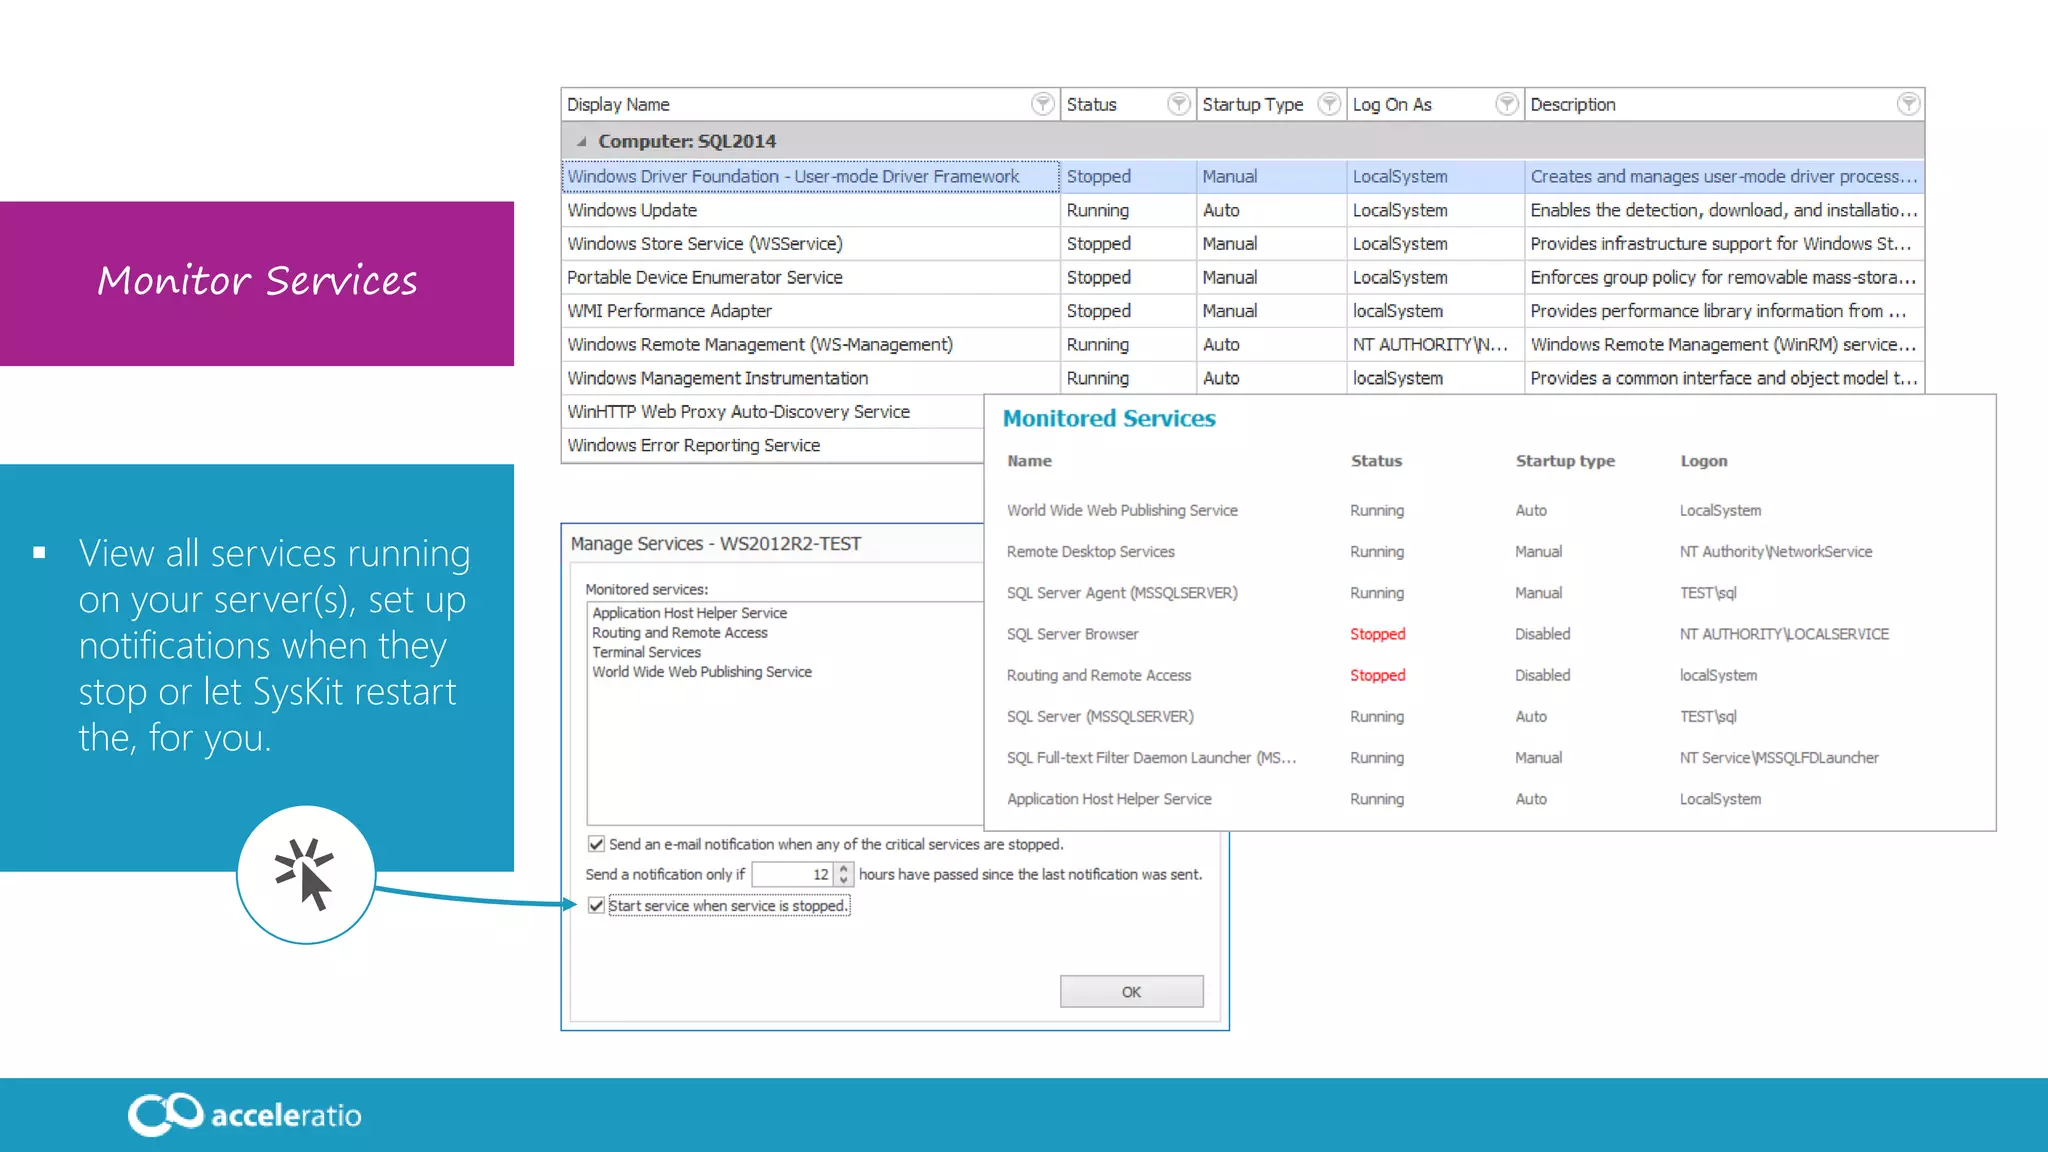Image resolution: width=2048 pixels, height=1152 pixels.
Task: Click OK in Manage Services dialog
Action: click(1131, 992)
